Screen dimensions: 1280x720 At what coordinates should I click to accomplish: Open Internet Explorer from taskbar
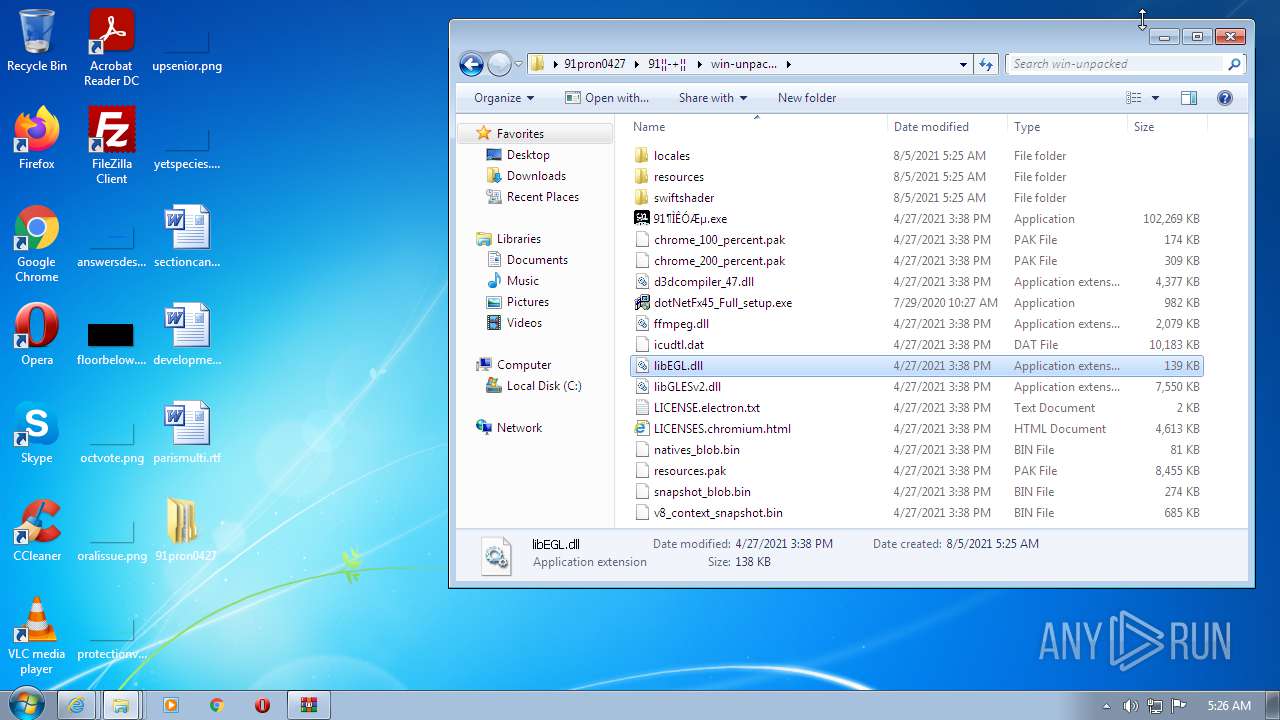76,705
